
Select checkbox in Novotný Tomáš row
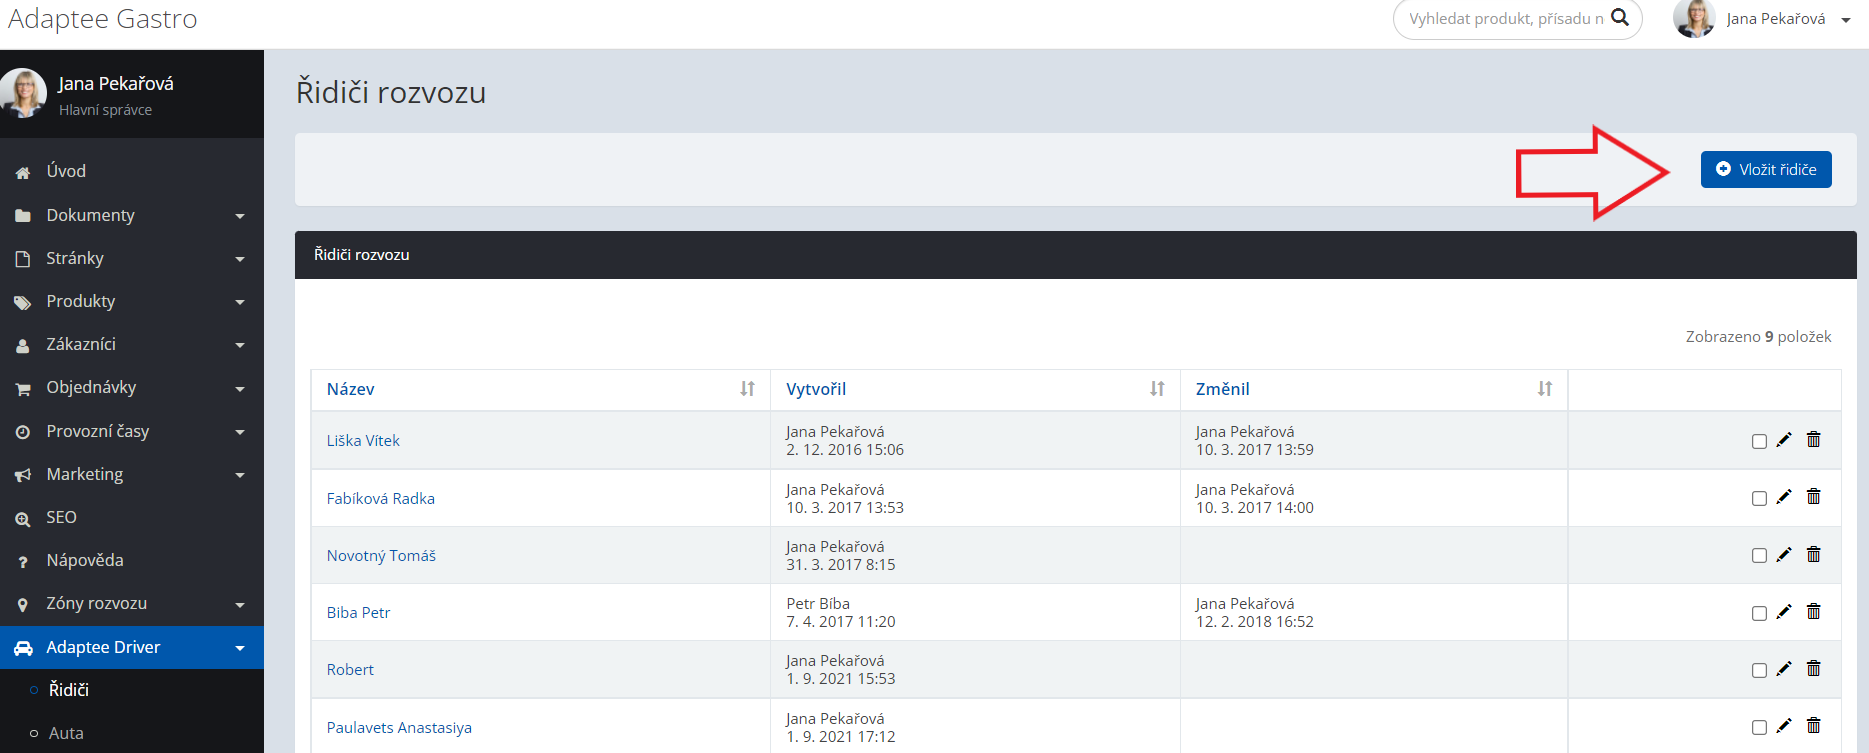[1759, 556]
